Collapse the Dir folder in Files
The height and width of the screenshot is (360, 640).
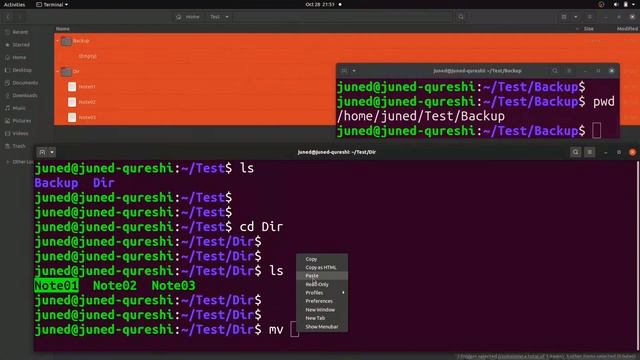click(58, 71)
